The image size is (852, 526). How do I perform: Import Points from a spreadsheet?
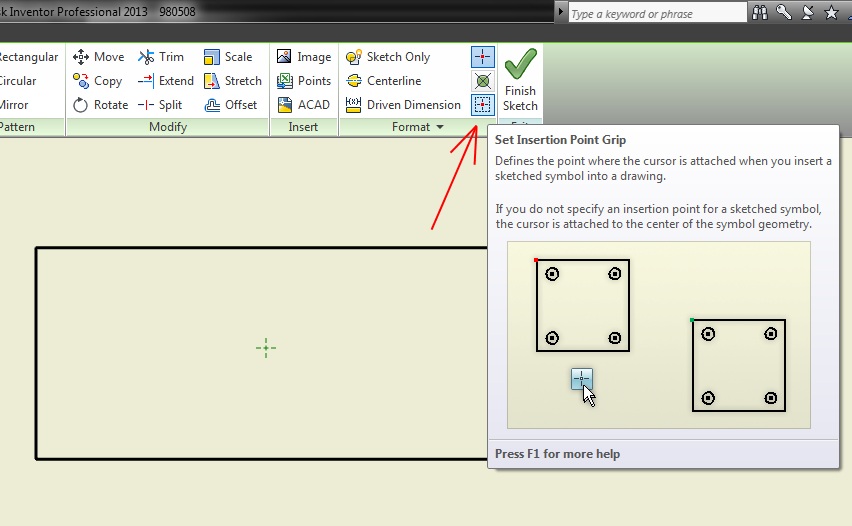304,80
